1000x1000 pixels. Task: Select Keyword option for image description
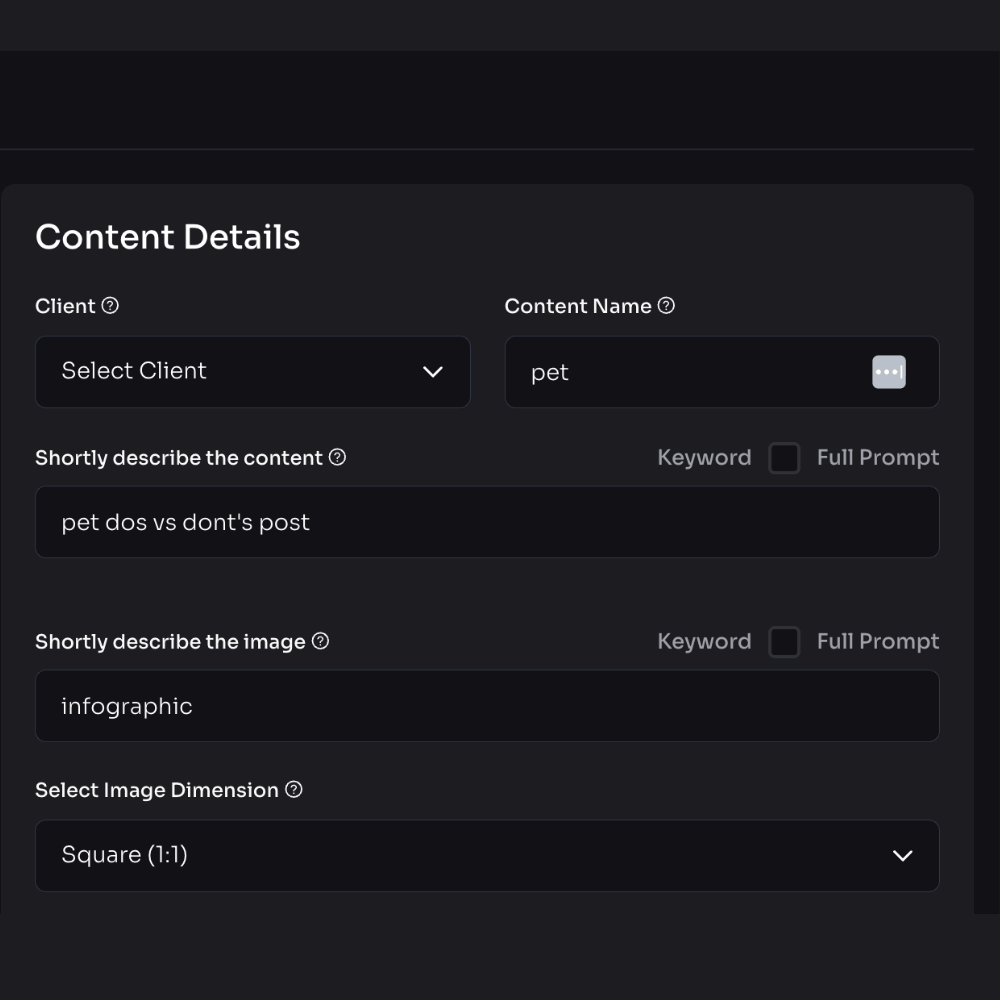[704, 642]
